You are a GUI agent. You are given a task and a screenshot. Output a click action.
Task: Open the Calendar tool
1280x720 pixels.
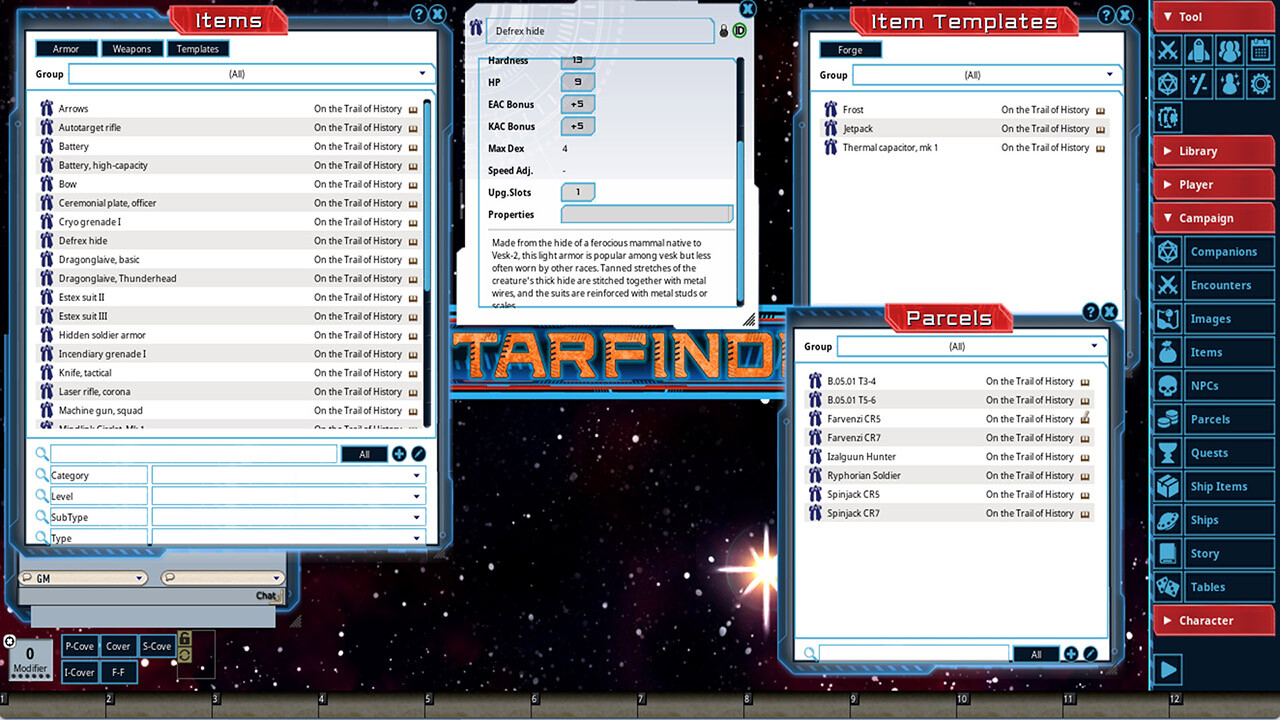pos(1260,49)
